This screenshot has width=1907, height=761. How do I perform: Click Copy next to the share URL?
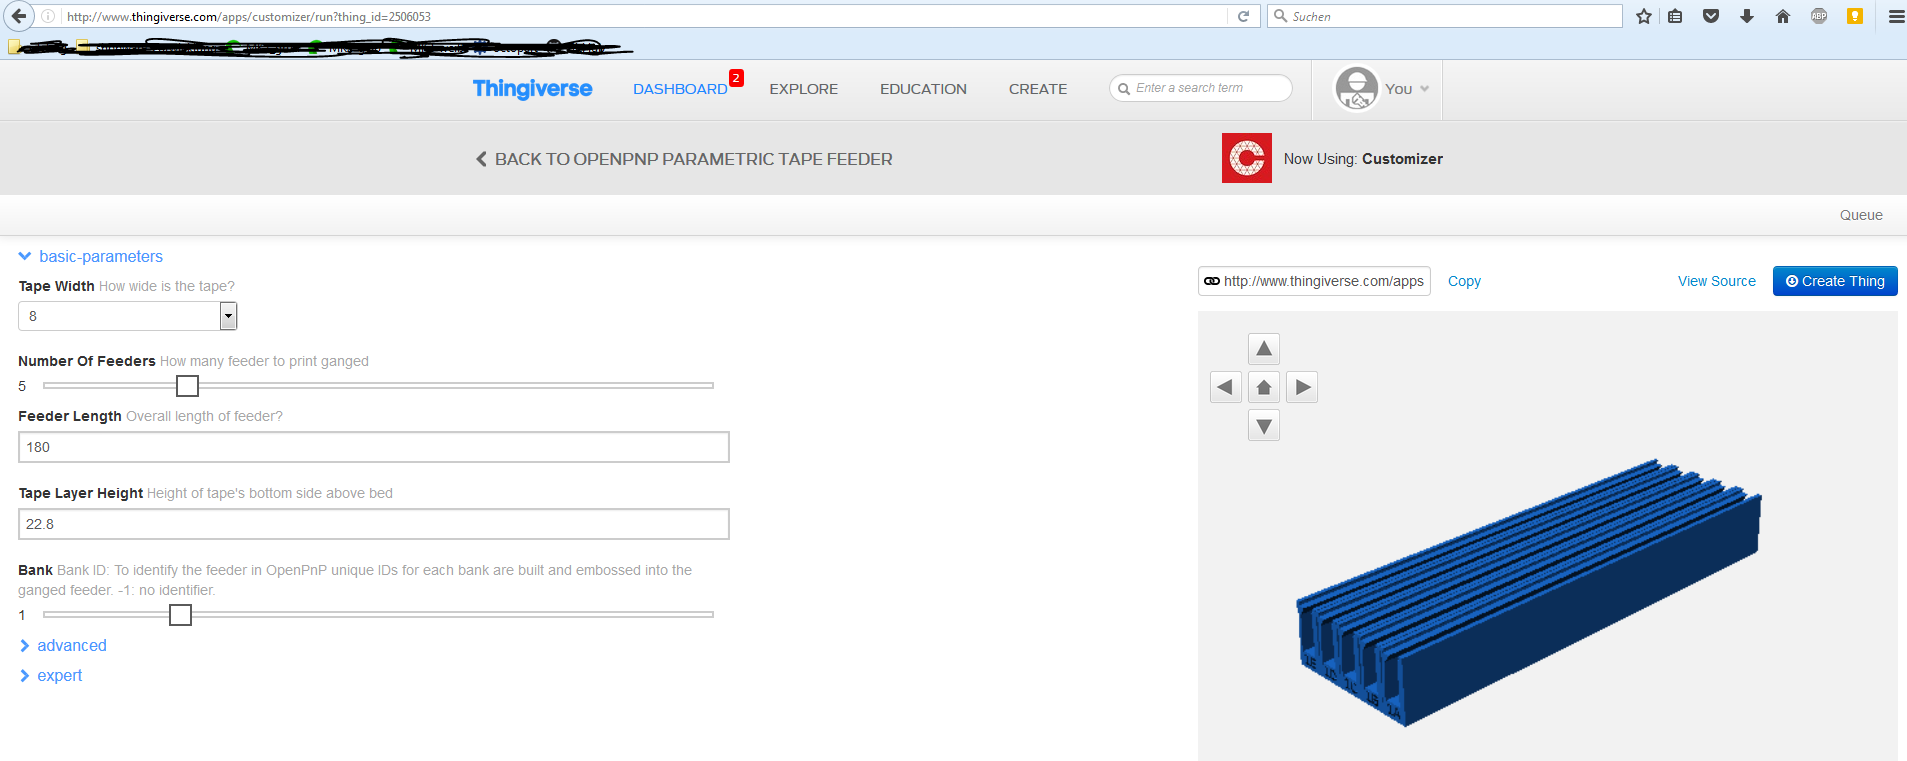pos(1464,281)
